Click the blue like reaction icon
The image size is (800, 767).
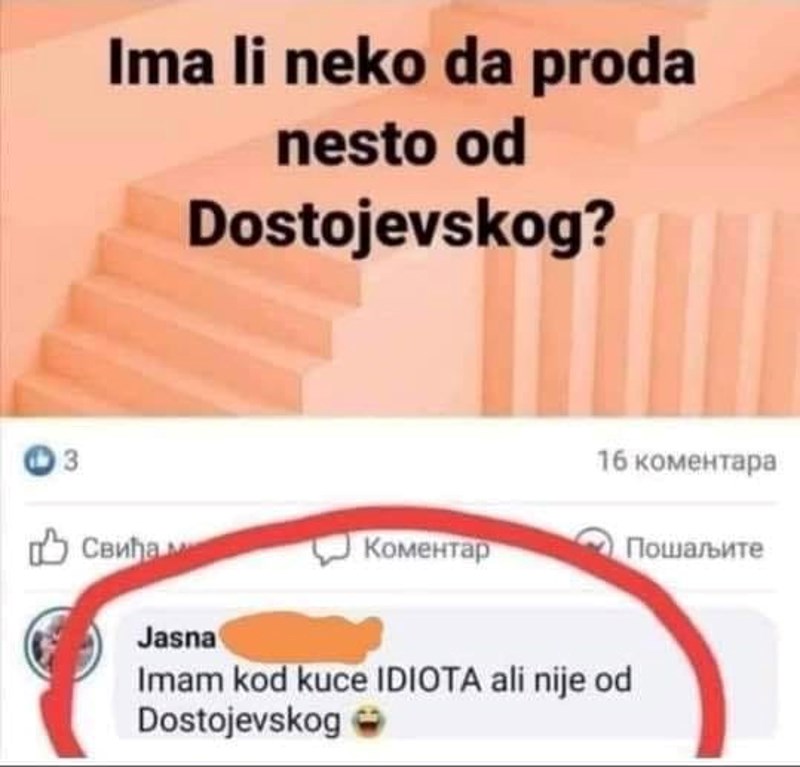pyautogui.click(x=39, y=461)
